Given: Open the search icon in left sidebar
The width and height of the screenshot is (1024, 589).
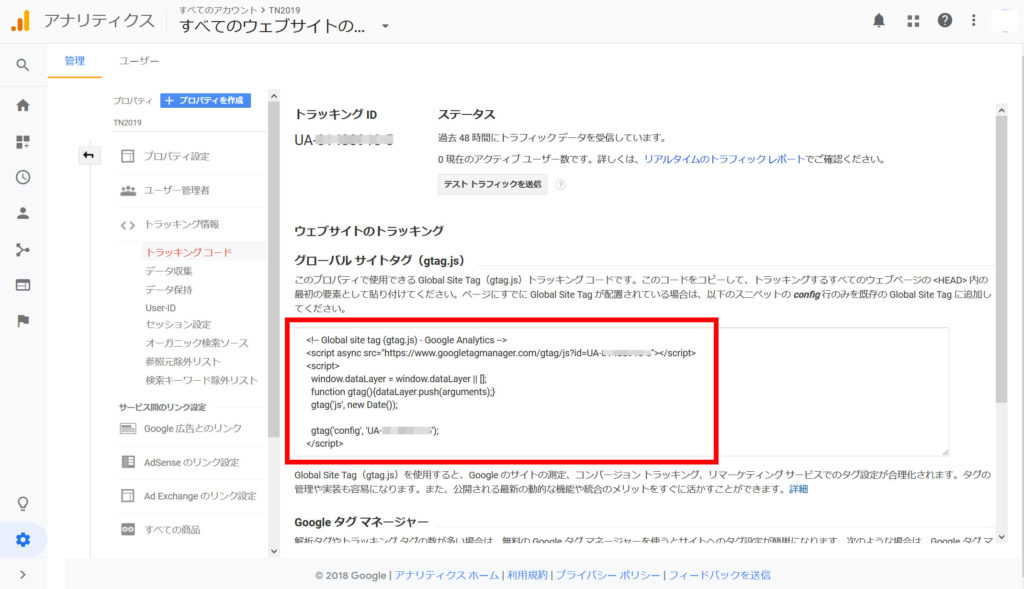Looking at the screenshot, I should 23,65.
